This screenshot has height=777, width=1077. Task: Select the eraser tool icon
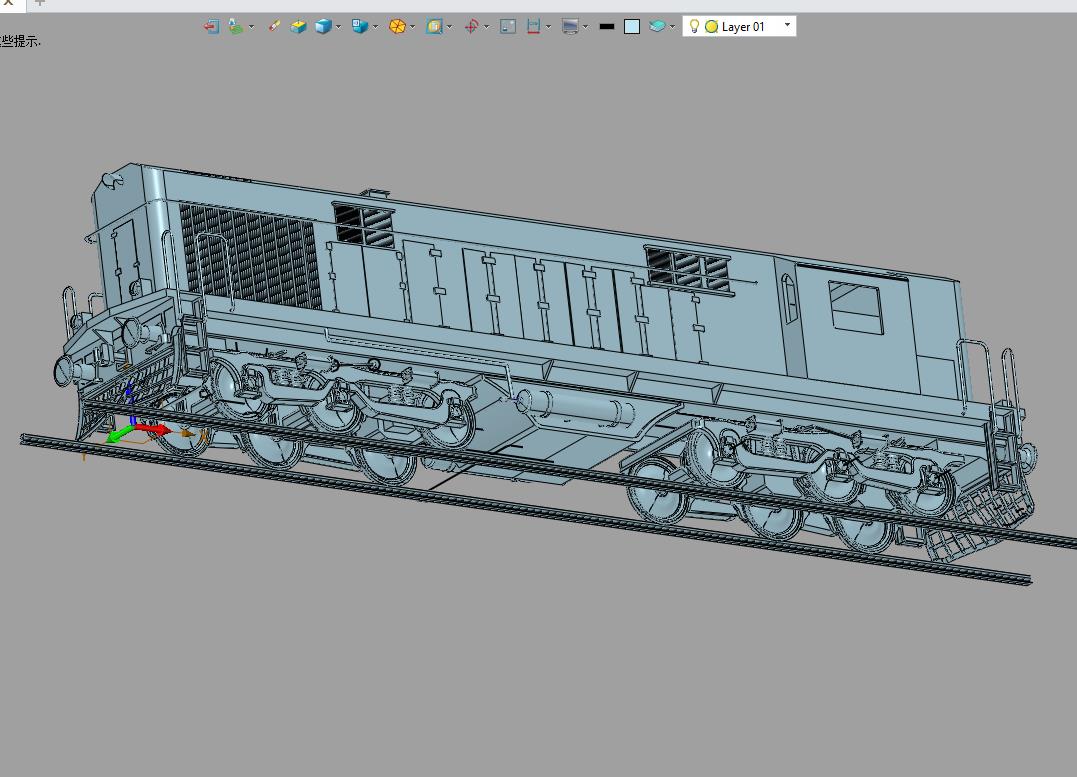(x=274, y=27)
